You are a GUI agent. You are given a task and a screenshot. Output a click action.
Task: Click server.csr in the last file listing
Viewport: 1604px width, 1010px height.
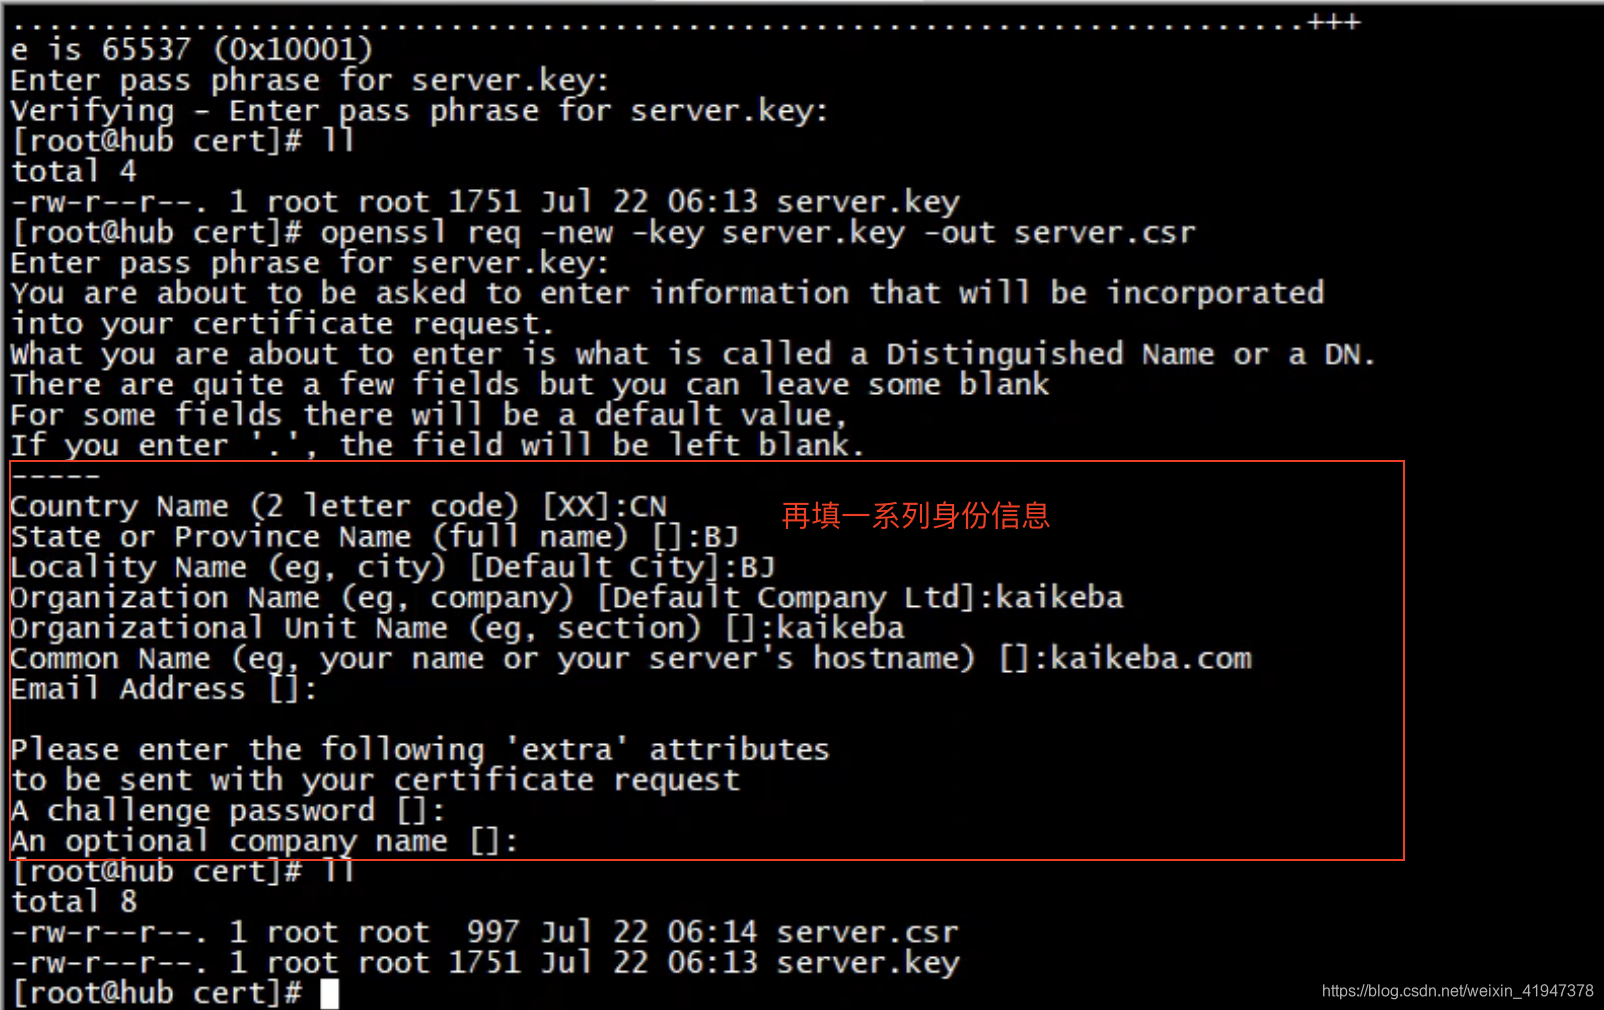[867, 933]
